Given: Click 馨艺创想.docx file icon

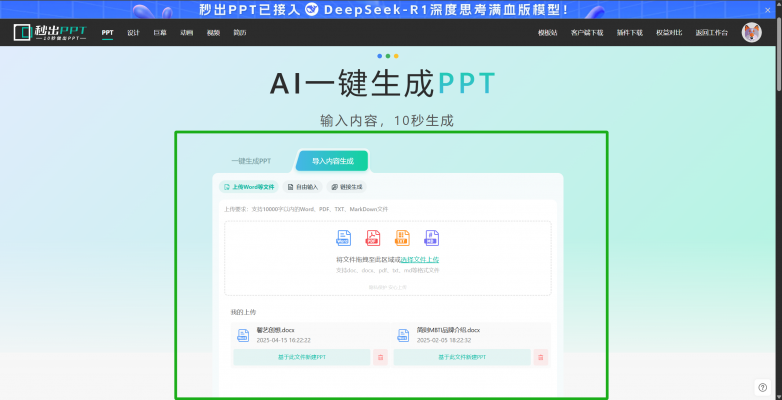Looking at the screenshot, I should point(243,335).
